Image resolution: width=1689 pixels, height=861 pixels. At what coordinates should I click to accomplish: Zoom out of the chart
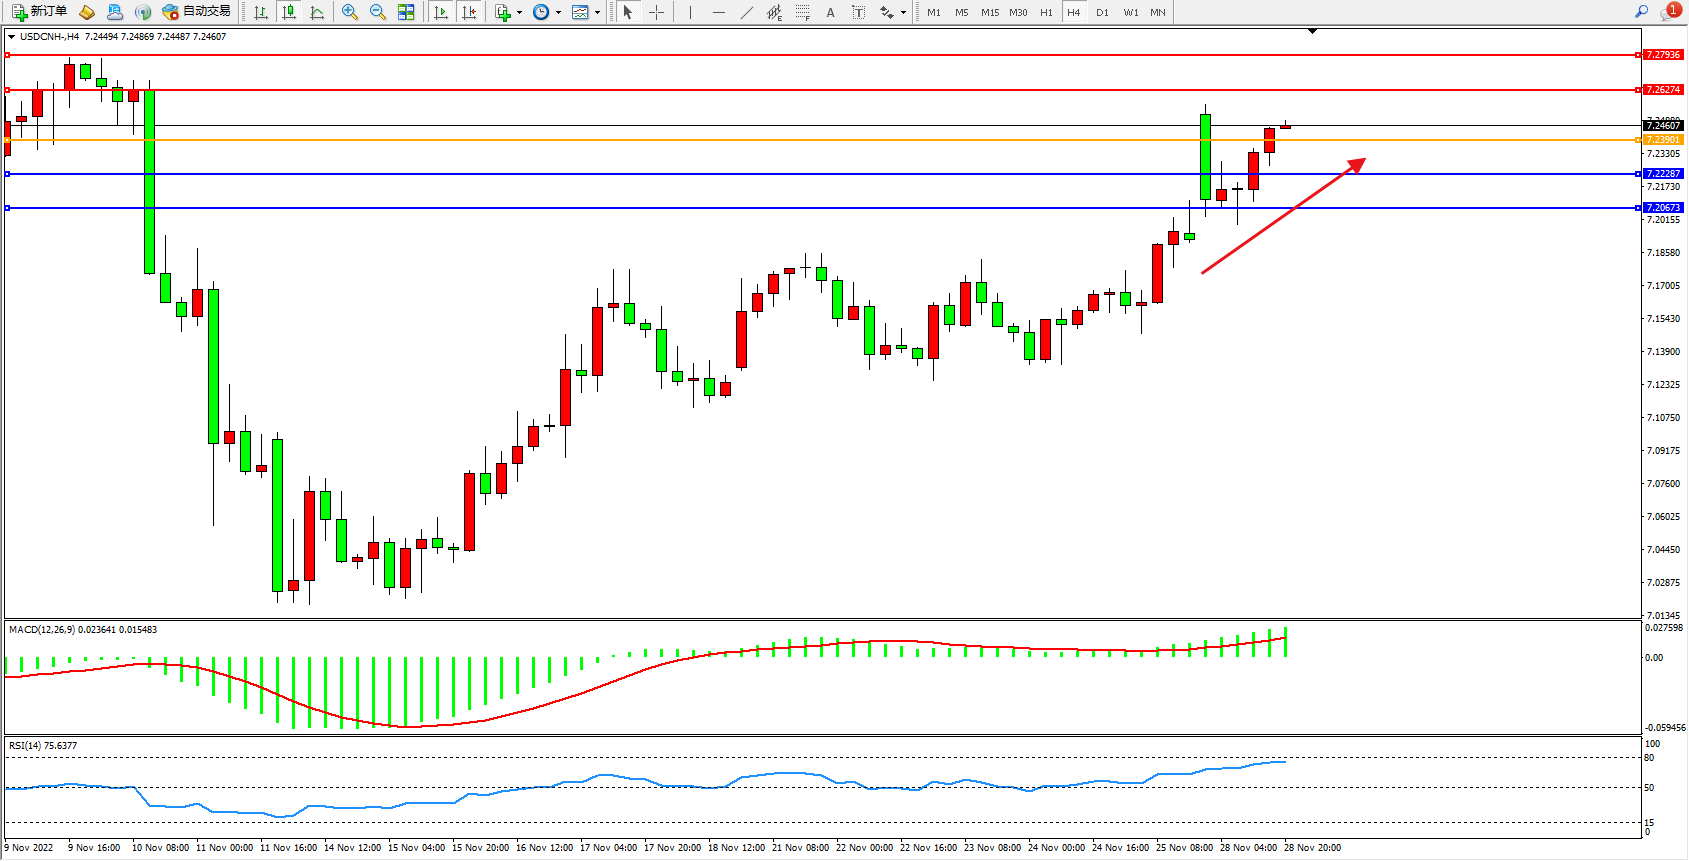pos(378,12)
